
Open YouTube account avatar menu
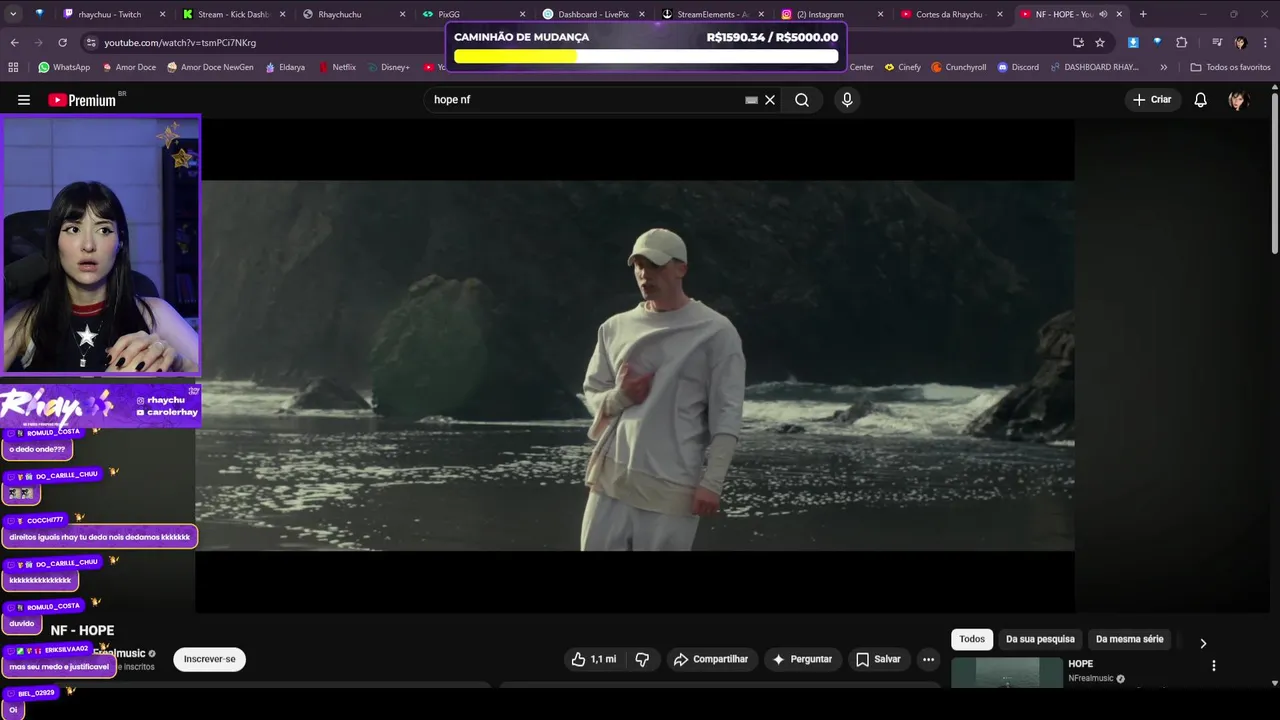(x=1237, y=100)
